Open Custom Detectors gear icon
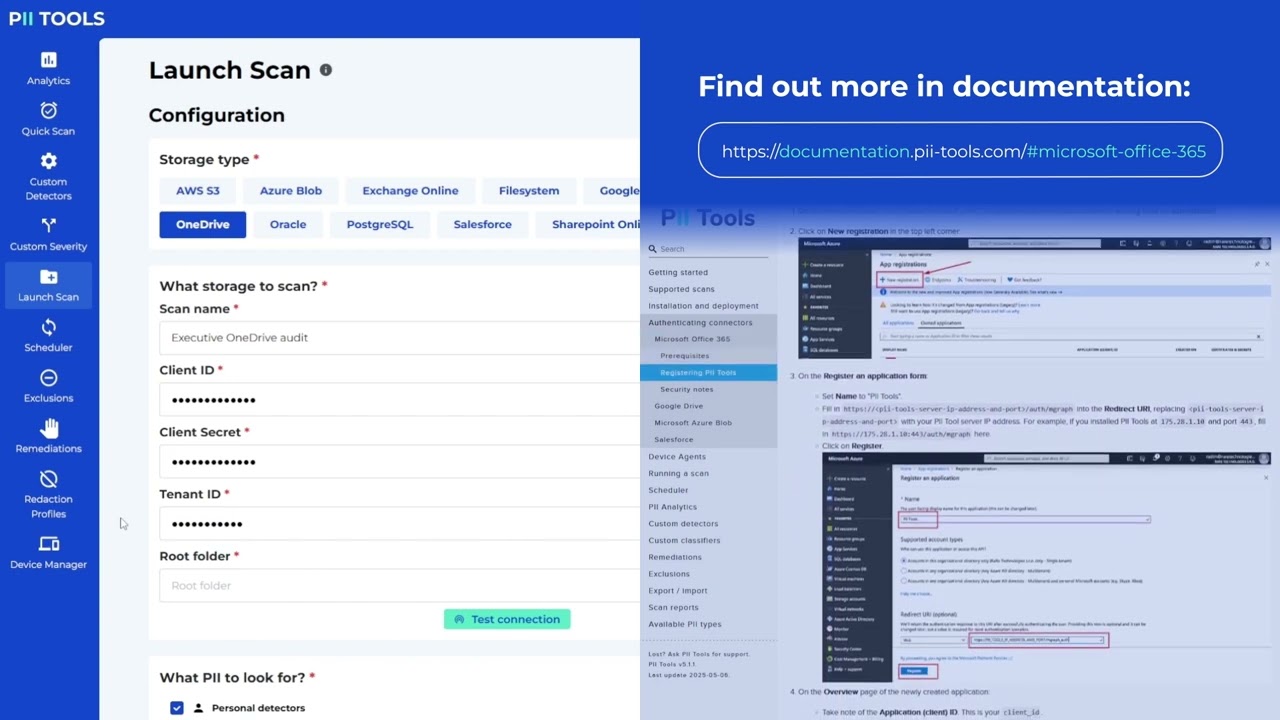Image resolution: width=1280 pixels, height=720 pixels. pyautogui.click(x=48, y=161)
